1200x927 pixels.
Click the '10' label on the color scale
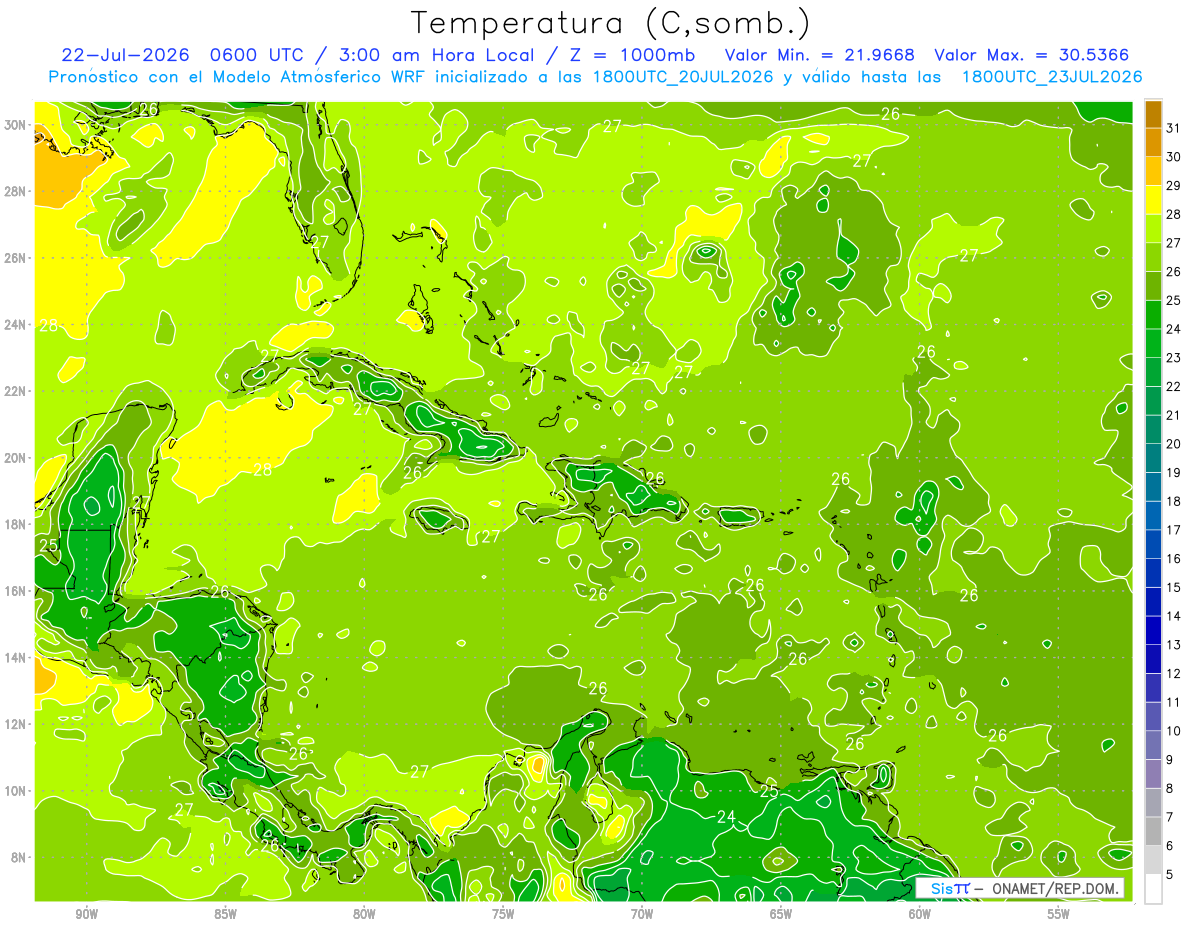pyautogui.click(x=1173, y=732)
